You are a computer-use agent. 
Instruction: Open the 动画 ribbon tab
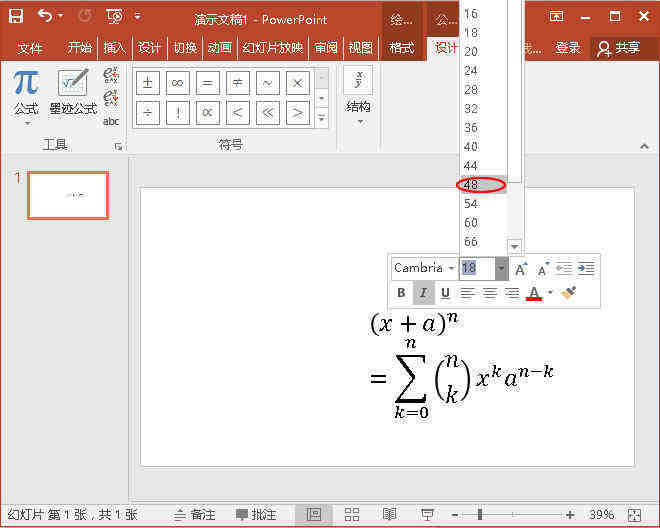pos(220,48)
